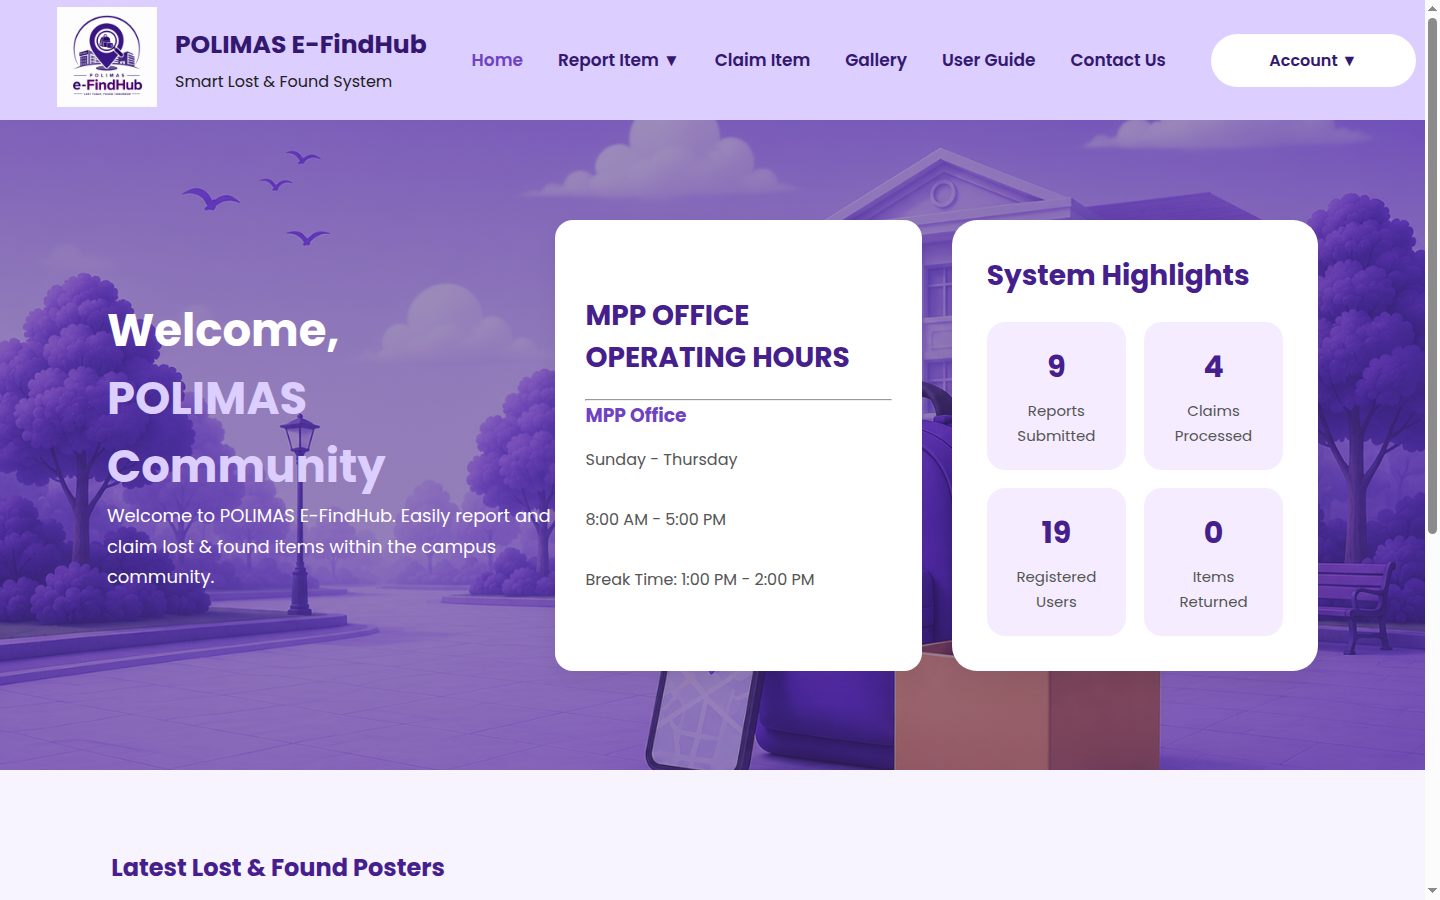Viewport: 1440px width, 900px height.
Task: Click the POLIMAS e-FindHub logo image
Action: tap(107, 57)
